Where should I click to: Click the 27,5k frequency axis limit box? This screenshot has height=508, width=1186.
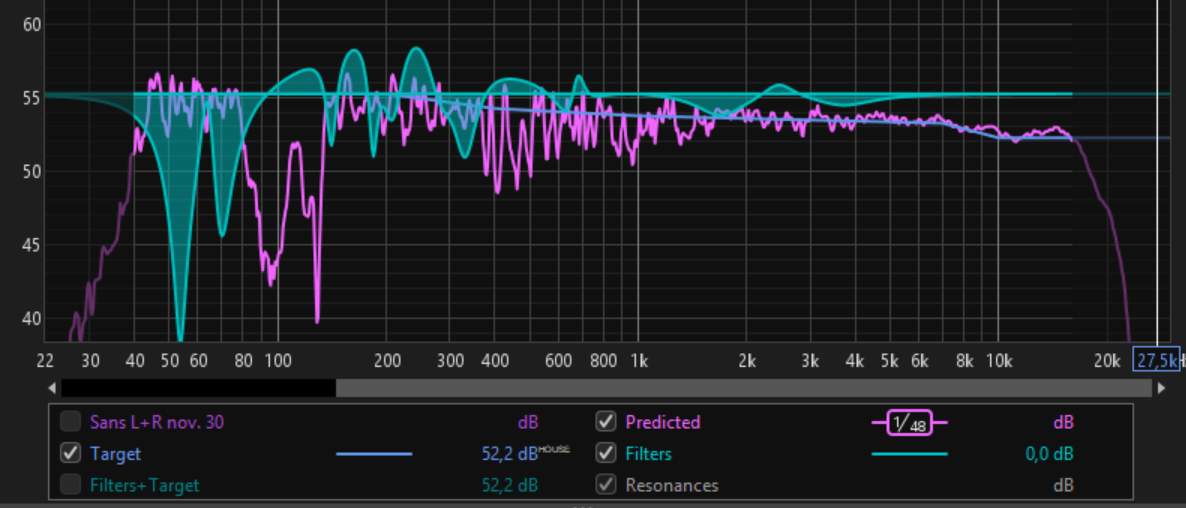click(x=1155, y=360)
